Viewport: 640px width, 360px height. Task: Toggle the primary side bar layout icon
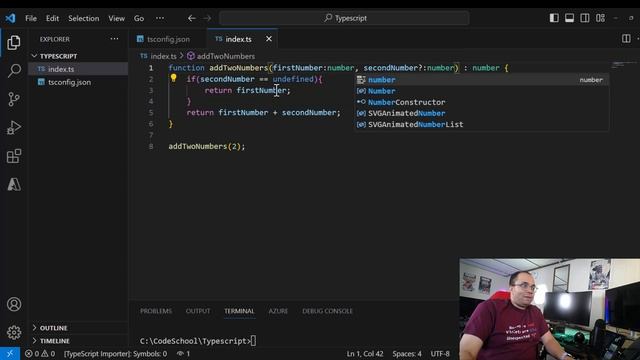[554, 18]
